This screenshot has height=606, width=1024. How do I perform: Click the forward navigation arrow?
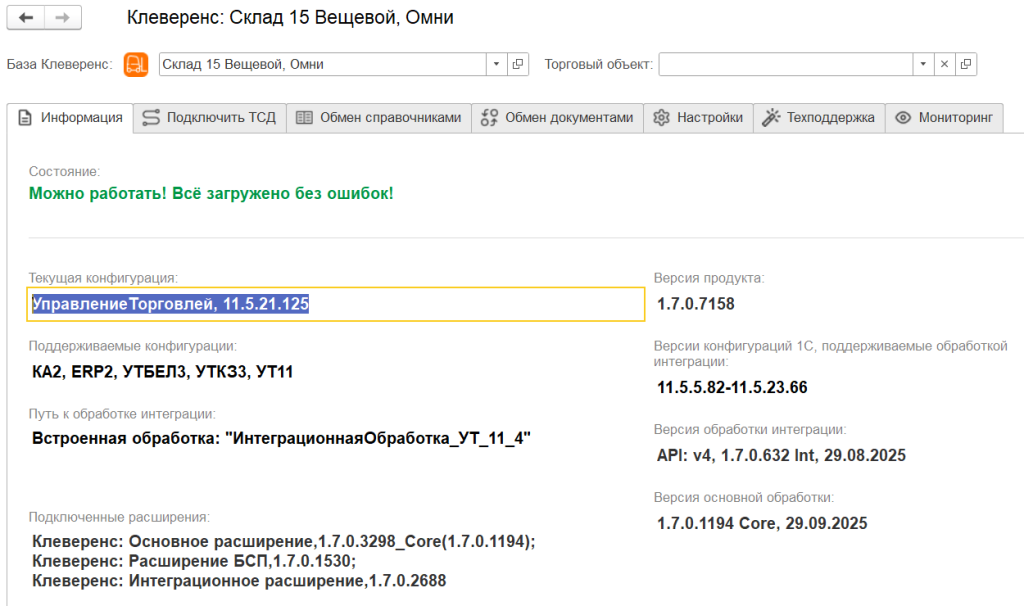click(x=63, y=19)
